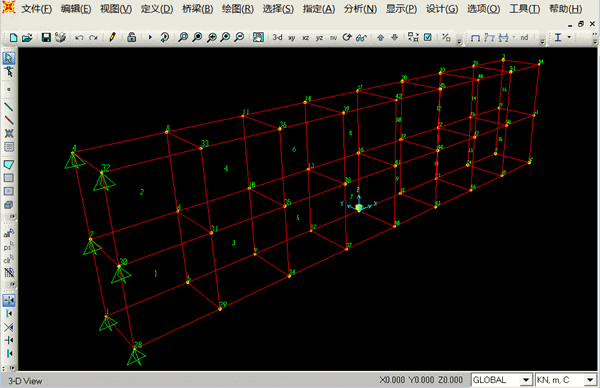Click the move up arrow button
The width and height of the screenshot is (600, 388).
pyautogui.click(x=380, y=37)
